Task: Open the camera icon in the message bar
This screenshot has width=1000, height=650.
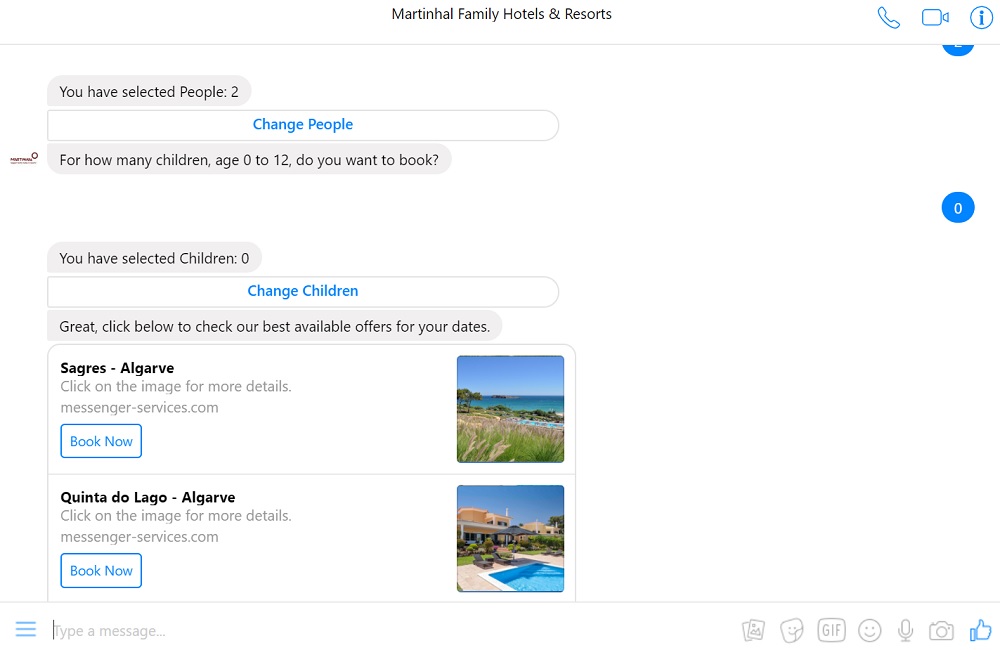Action: pyautogui.click(x=941, y=630)
